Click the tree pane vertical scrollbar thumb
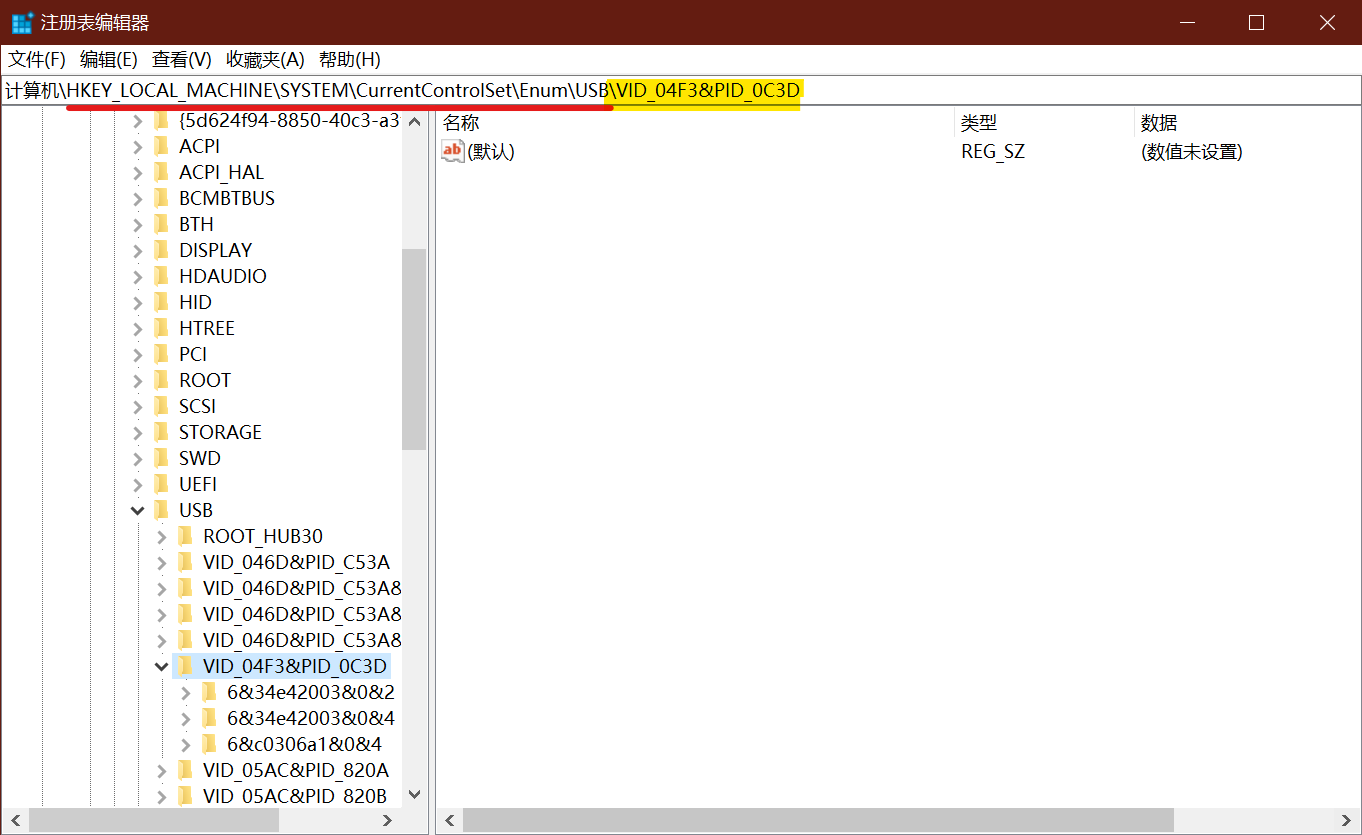1362x835 pixels. click(x=414, y=349)
